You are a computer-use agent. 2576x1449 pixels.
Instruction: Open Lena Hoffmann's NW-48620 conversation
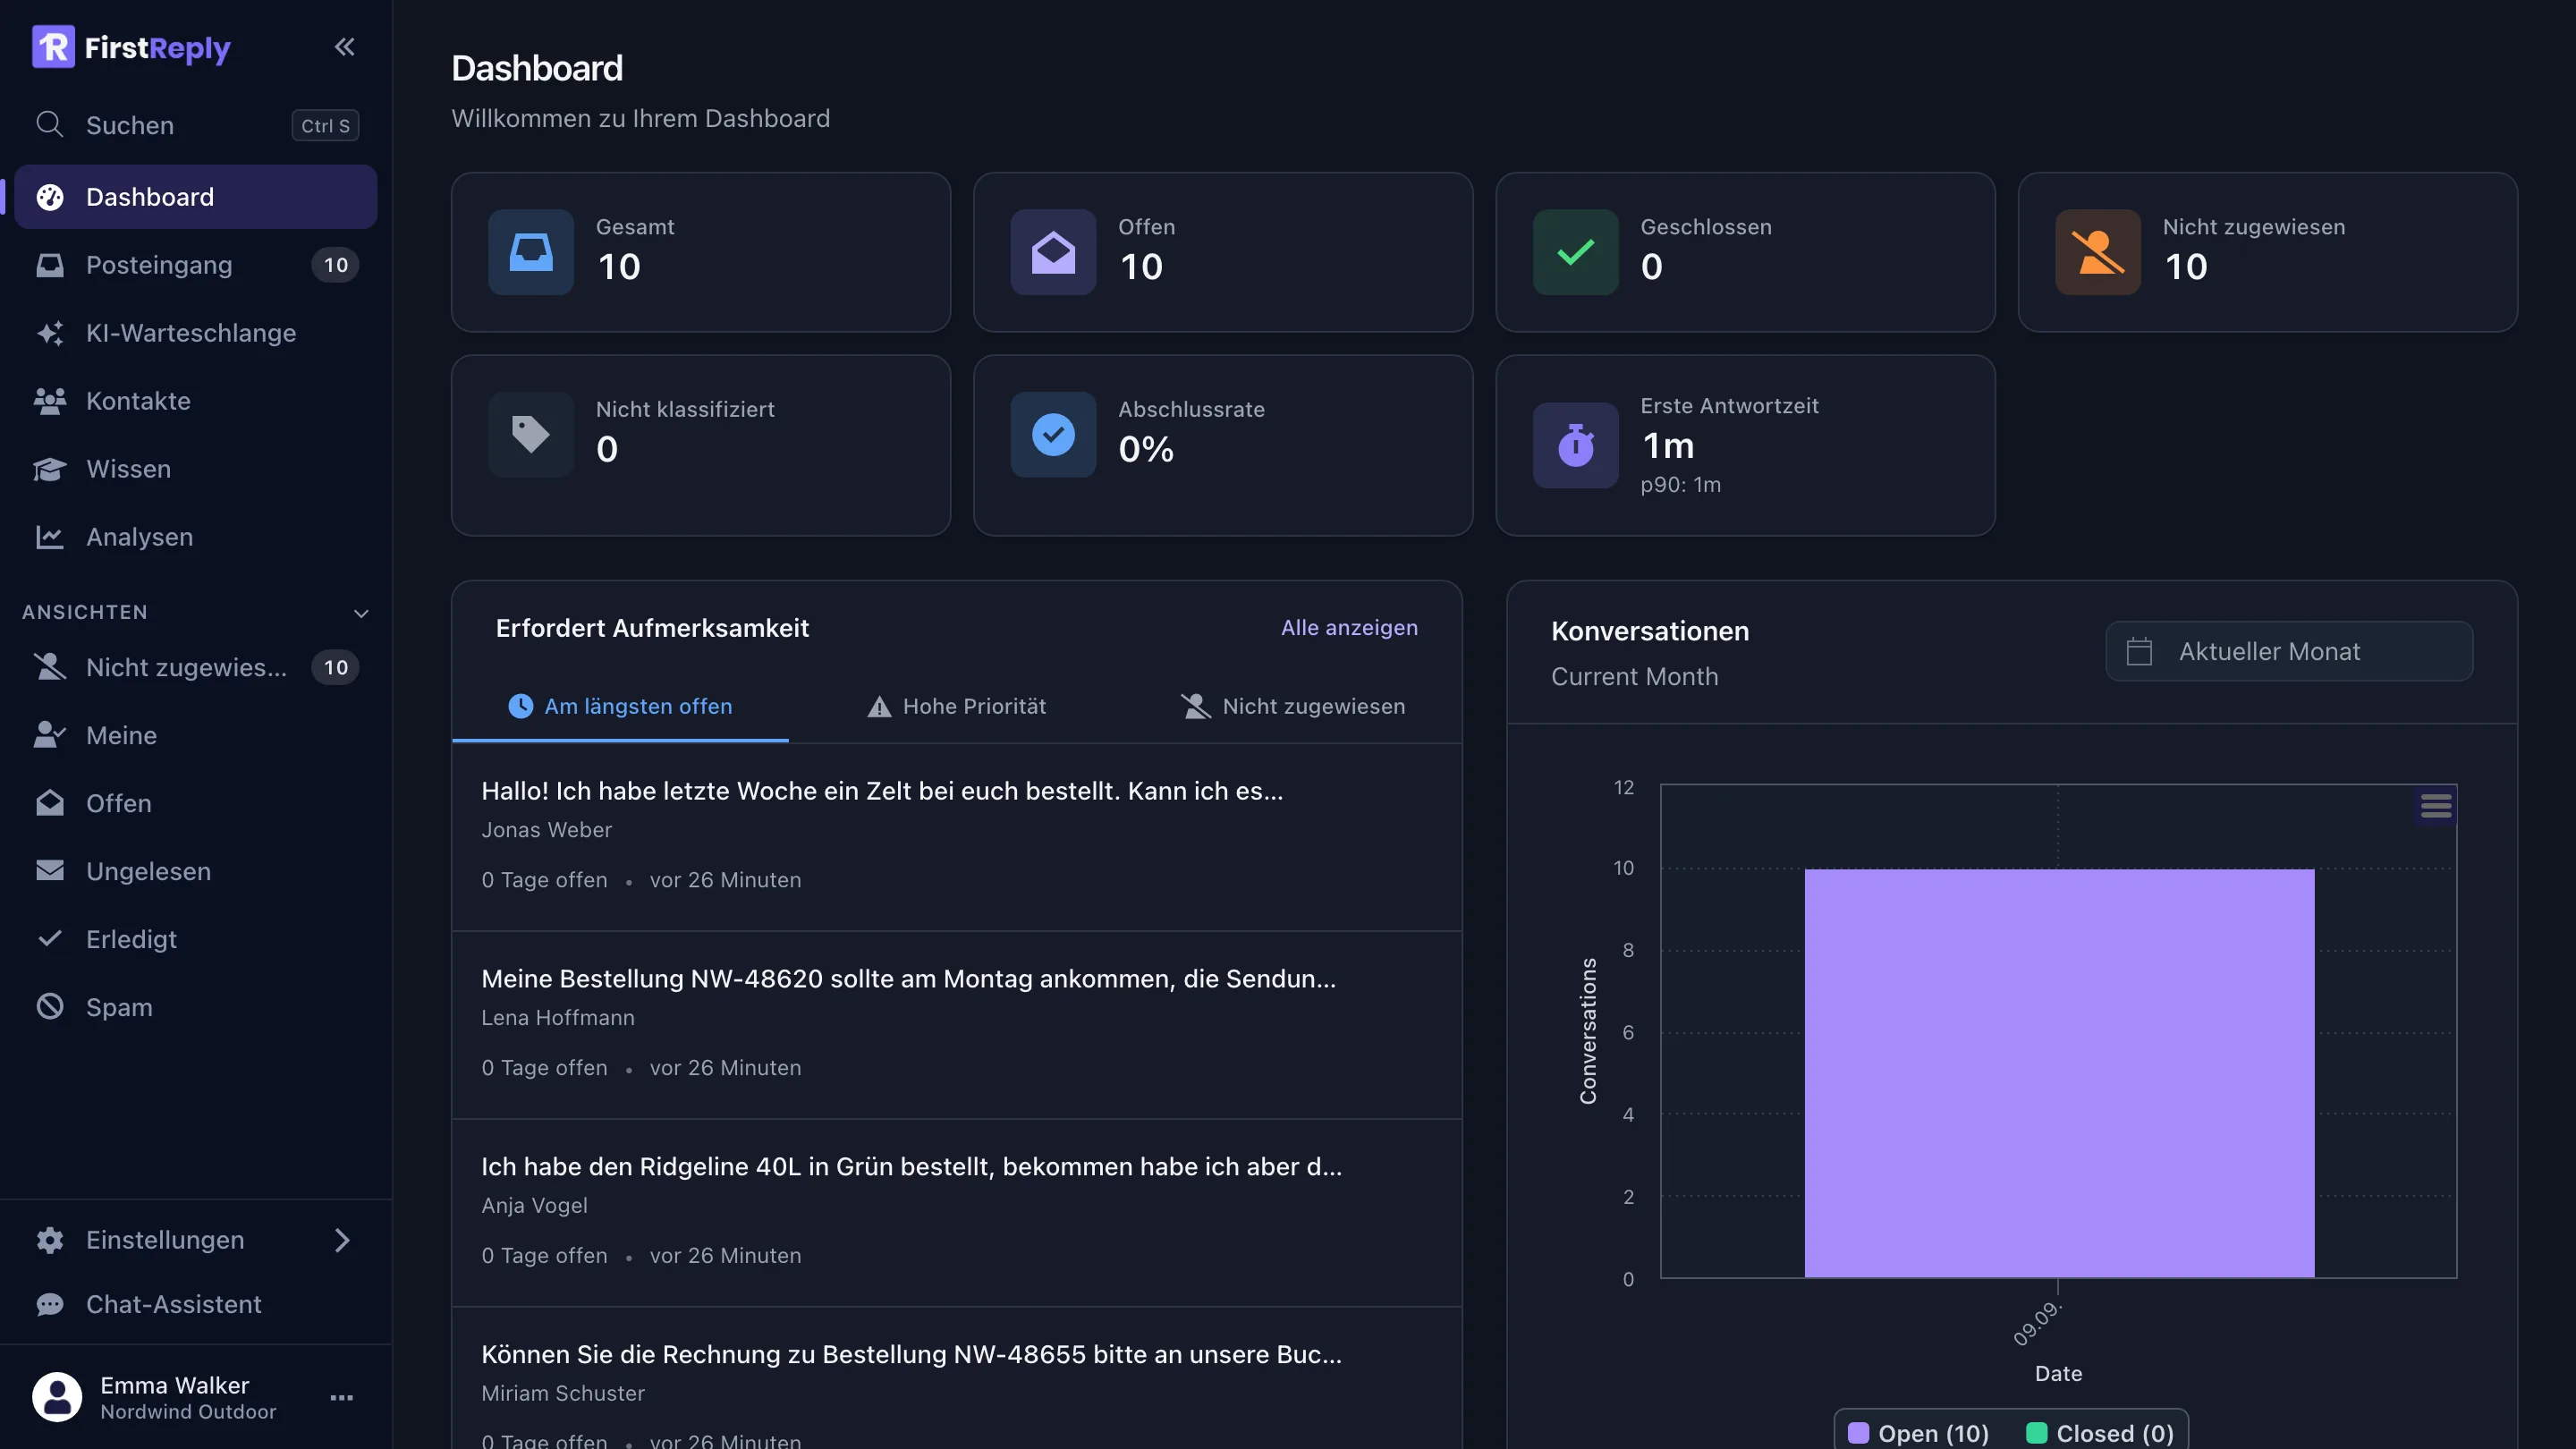click(956, 1025)
